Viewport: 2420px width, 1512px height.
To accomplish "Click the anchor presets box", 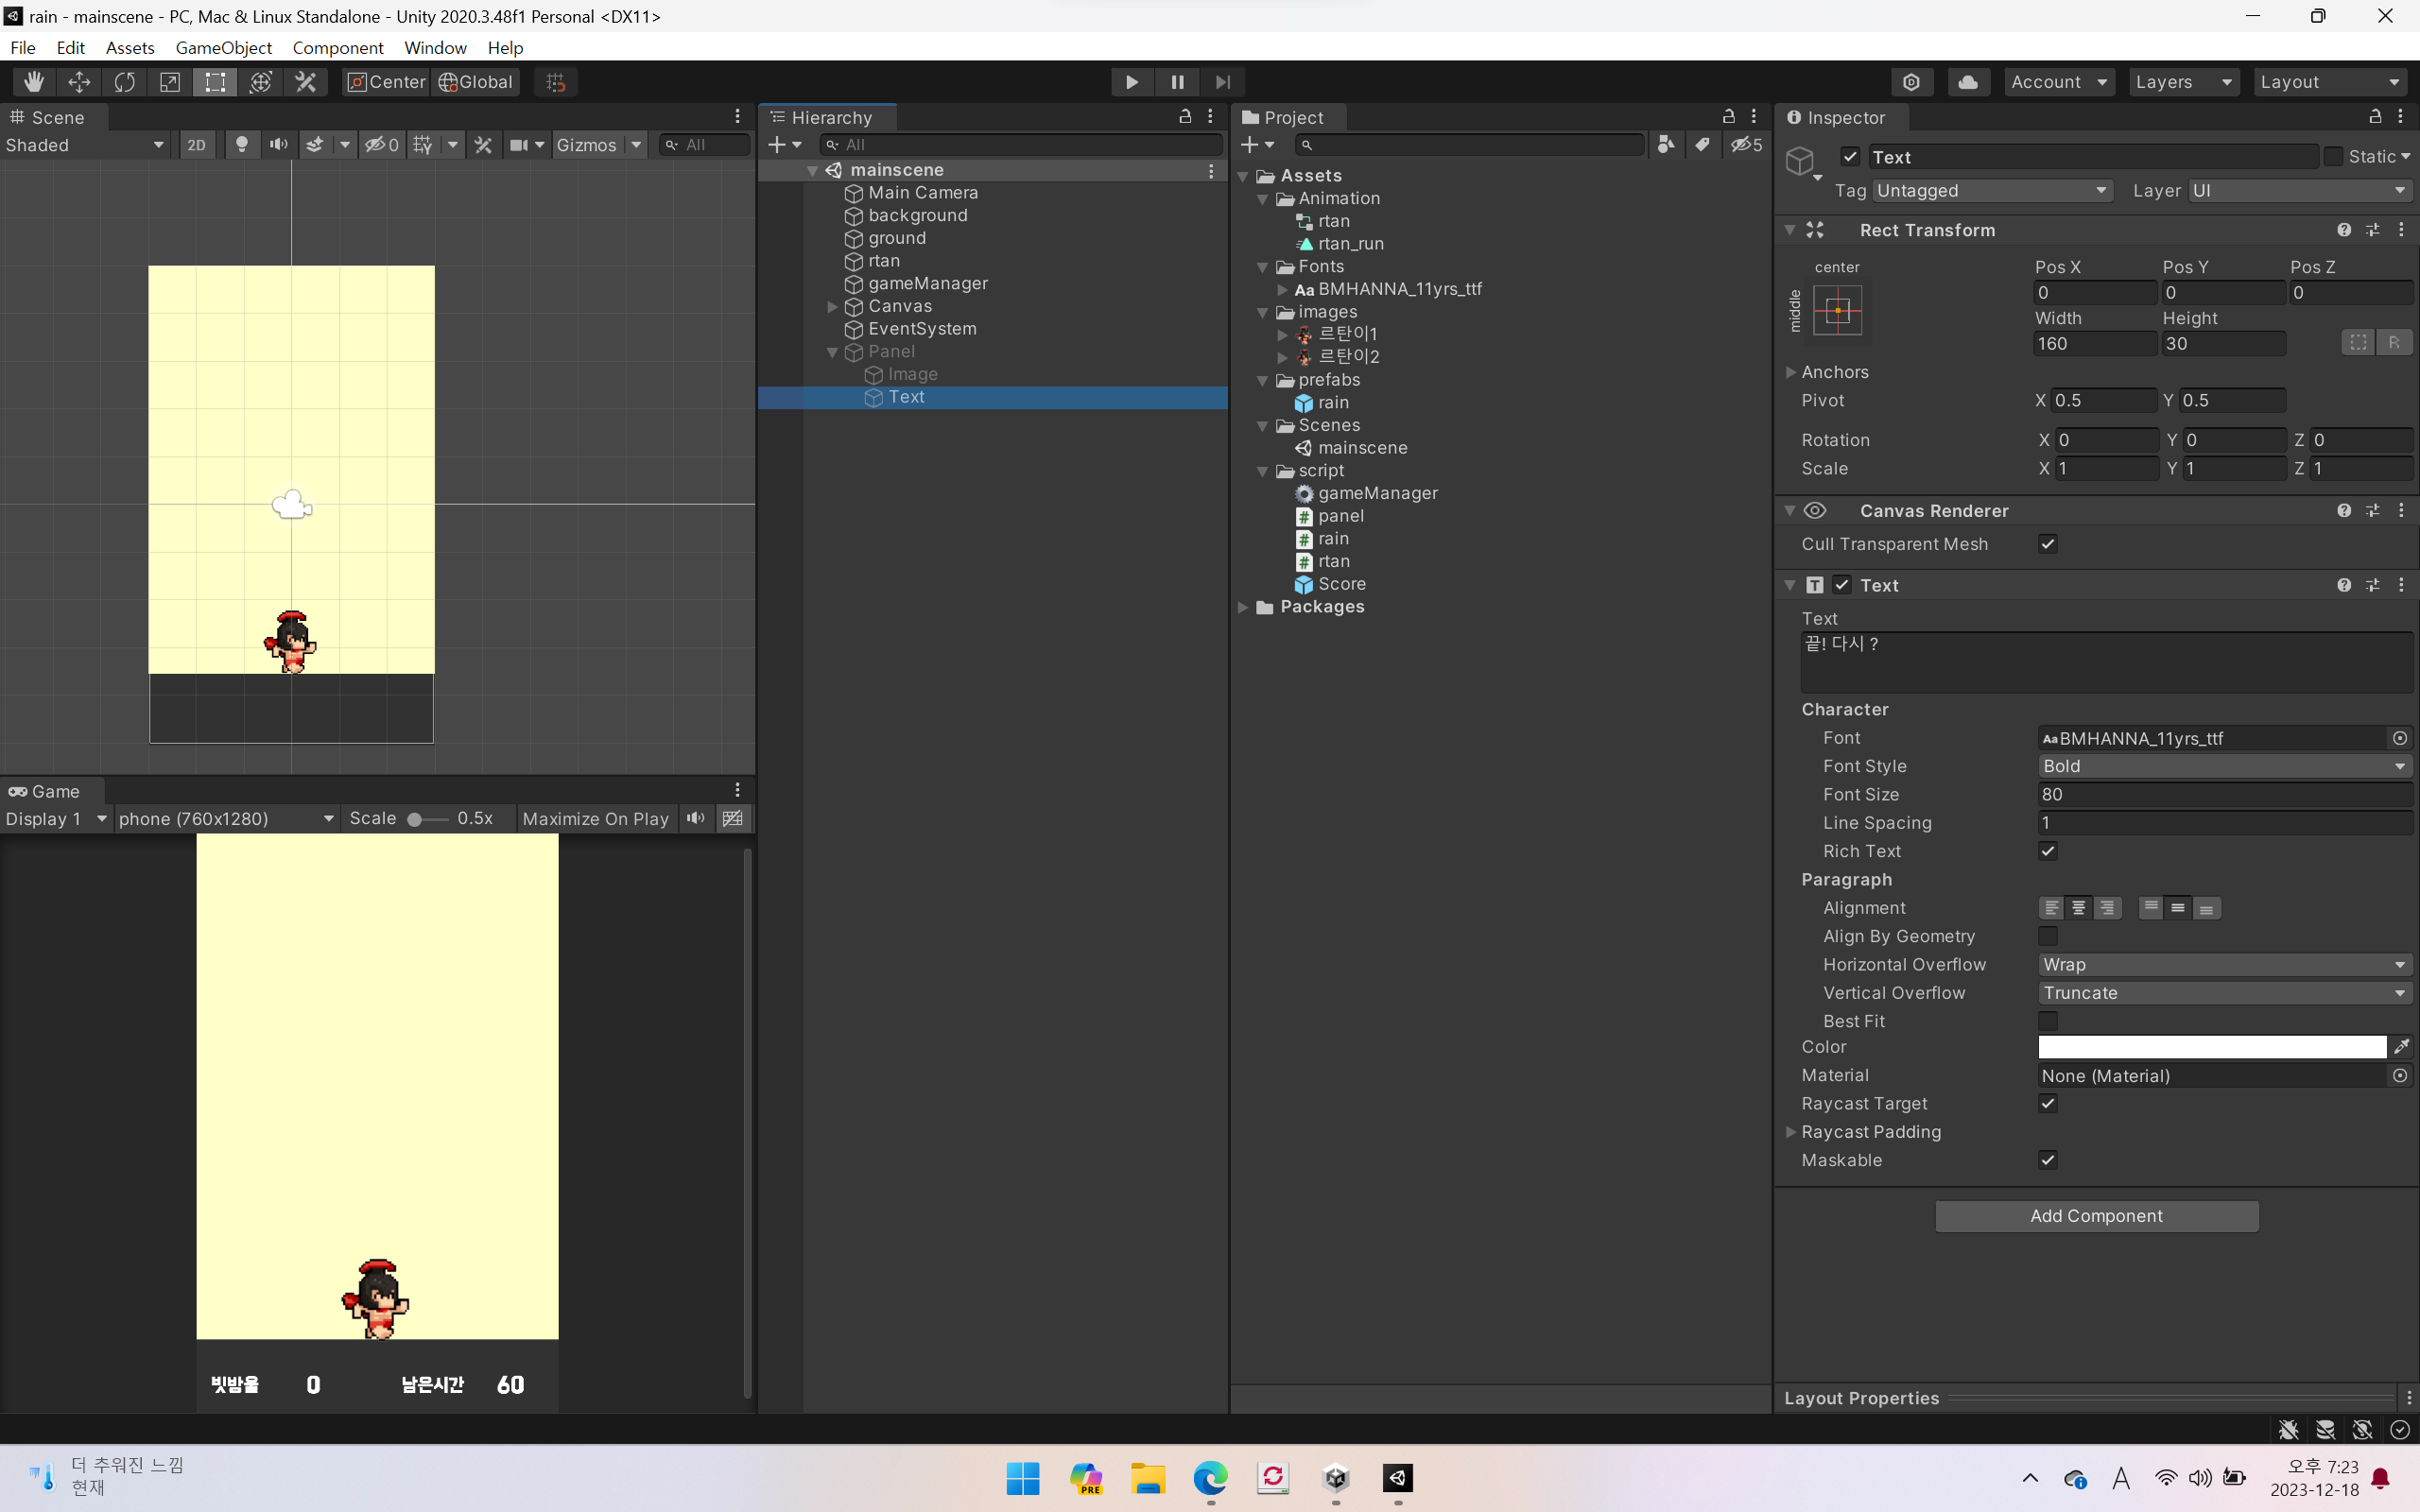I will coord(1838,310).
